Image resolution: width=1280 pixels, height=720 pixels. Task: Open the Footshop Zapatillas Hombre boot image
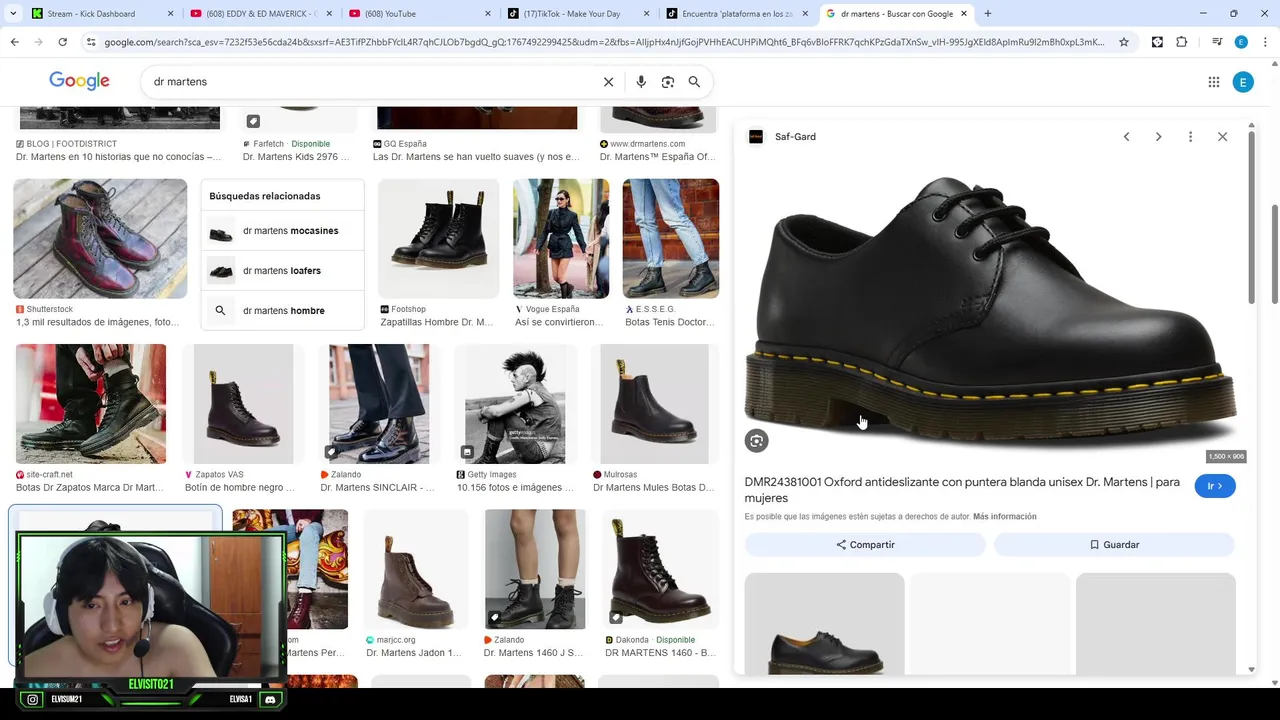pyautogui.click(x=438, y=239)
